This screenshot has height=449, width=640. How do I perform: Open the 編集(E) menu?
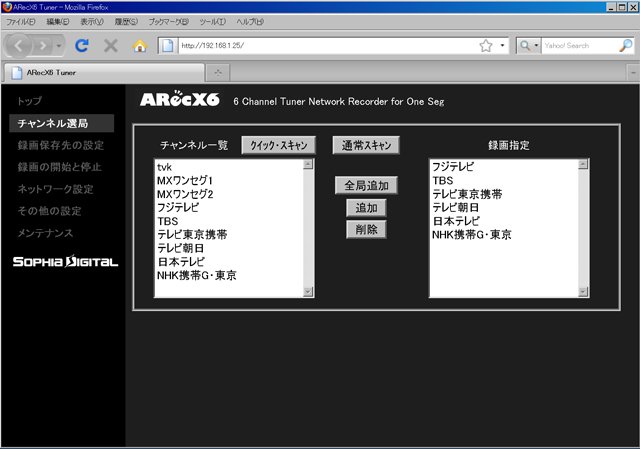(58, 22)
